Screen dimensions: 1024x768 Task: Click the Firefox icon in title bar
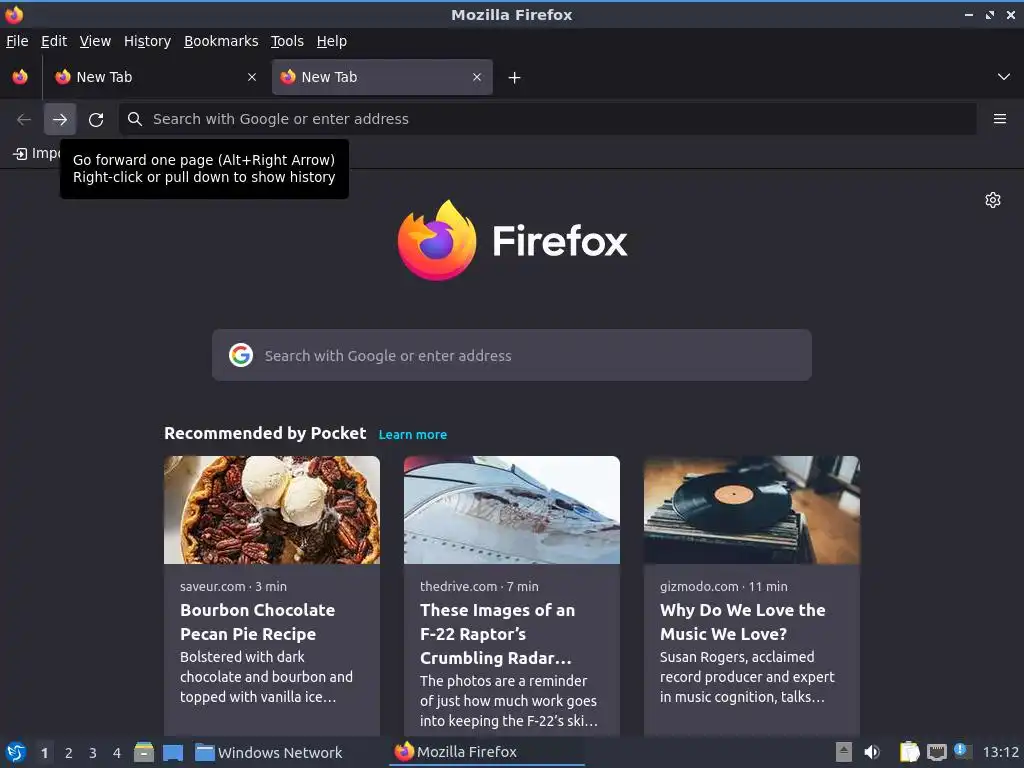(14, 14)
